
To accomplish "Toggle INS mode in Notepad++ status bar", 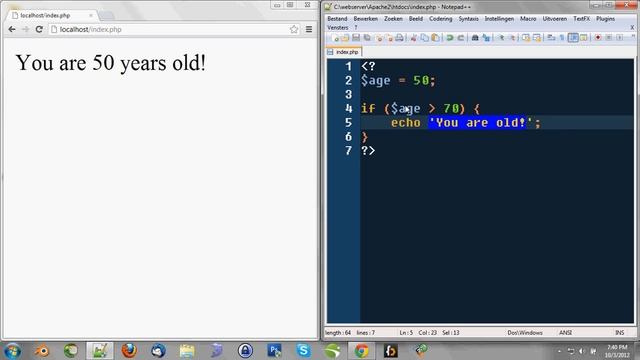I will tap(620, 333).
